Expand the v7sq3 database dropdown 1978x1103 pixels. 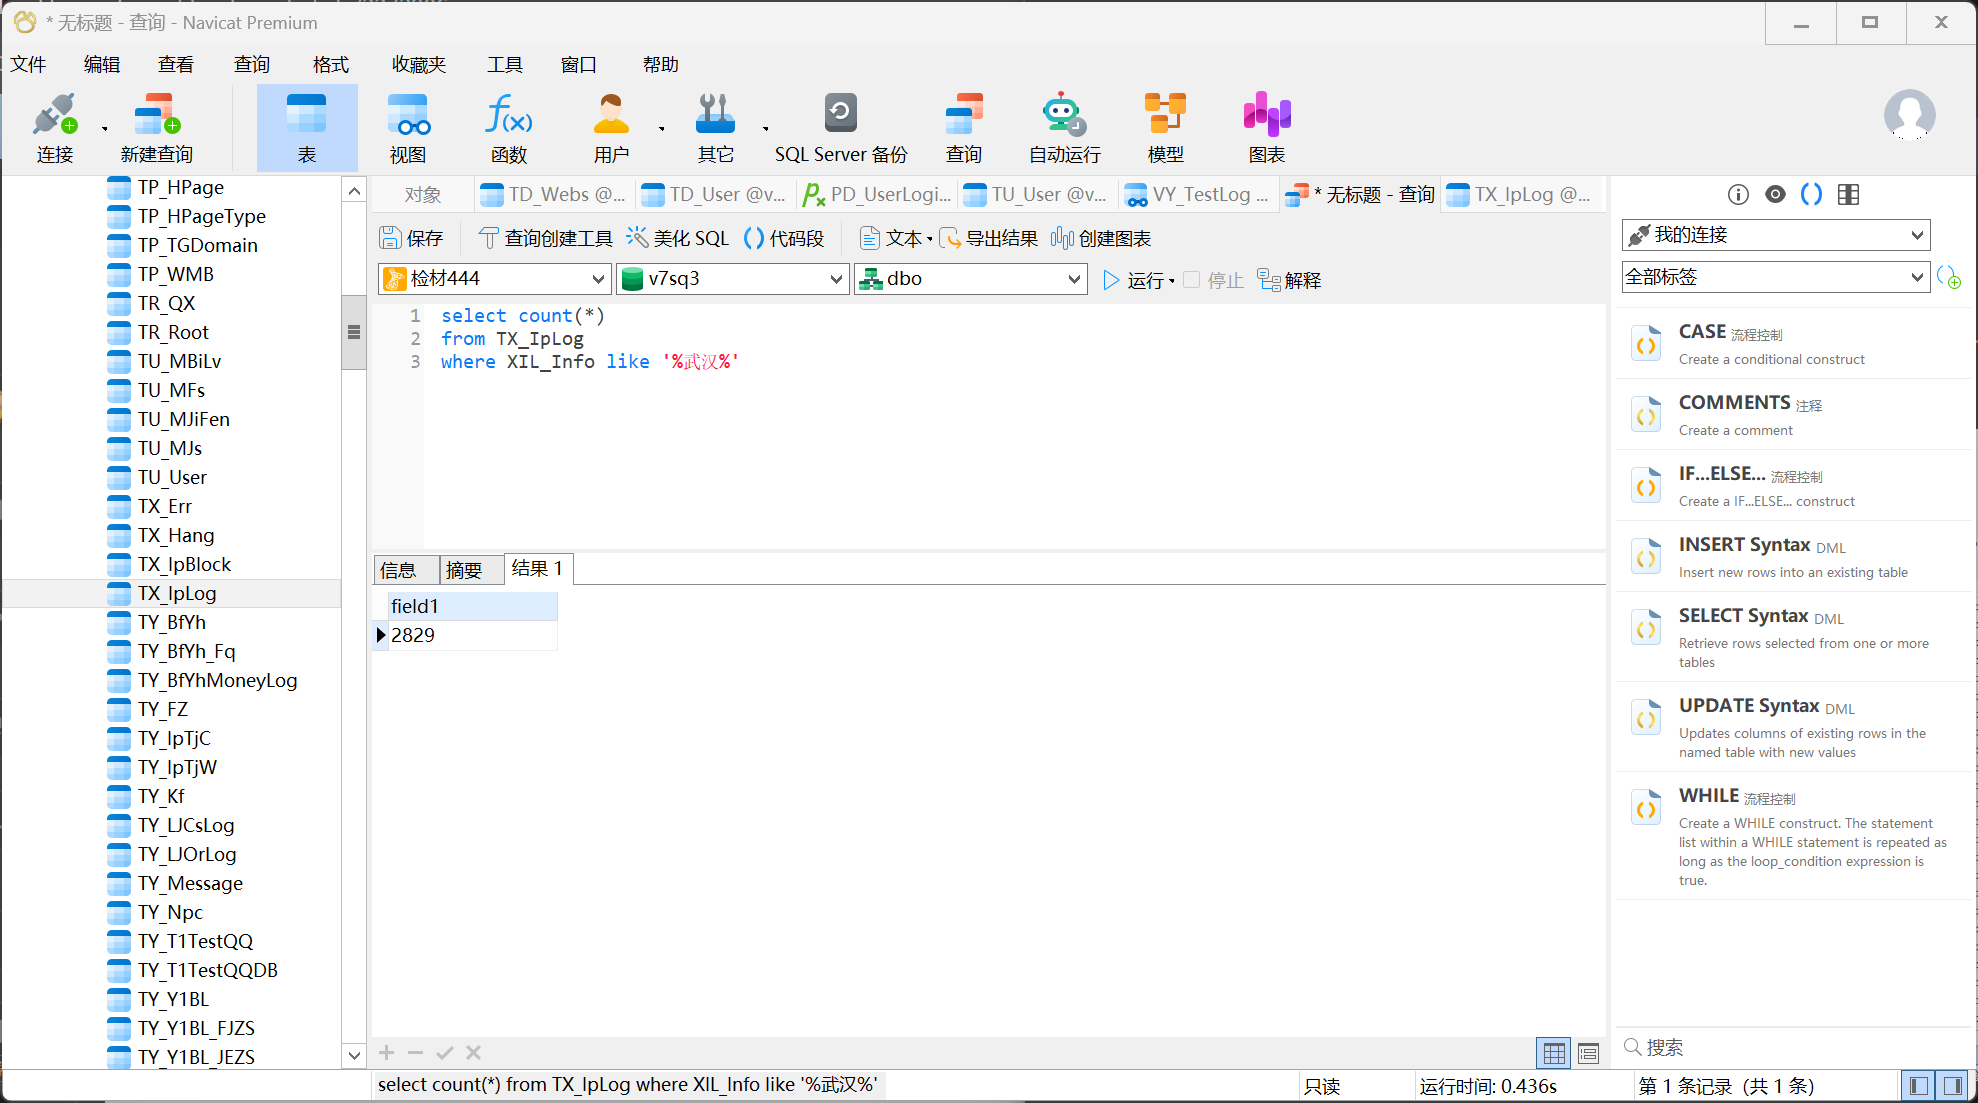tap(733, 279)
